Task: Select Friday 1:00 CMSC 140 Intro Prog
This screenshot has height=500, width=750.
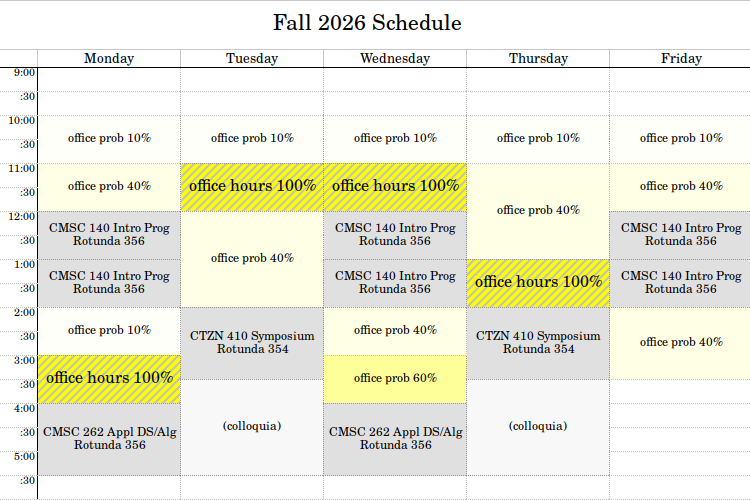Action: point(680,283)
